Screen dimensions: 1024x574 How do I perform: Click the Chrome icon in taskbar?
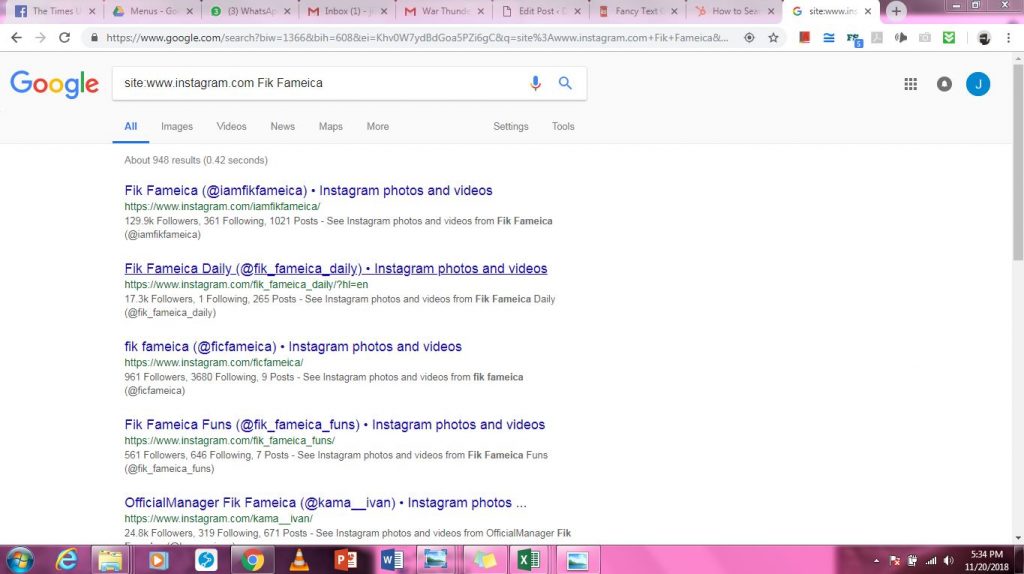252,560
